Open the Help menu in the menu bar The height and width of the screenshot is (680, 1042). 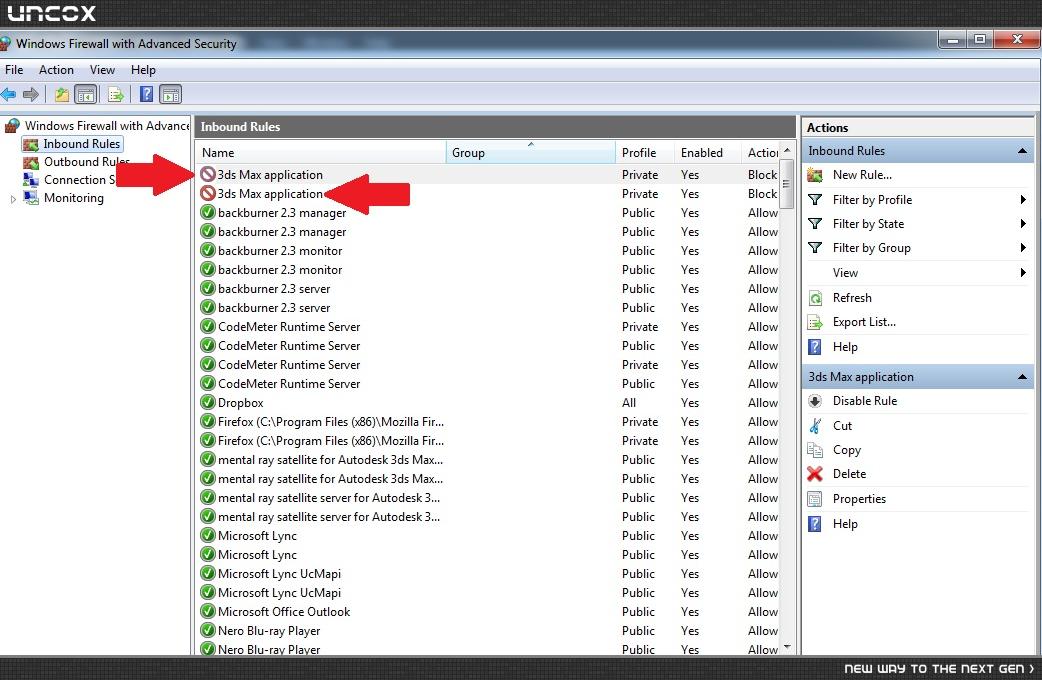click(143, 70)
